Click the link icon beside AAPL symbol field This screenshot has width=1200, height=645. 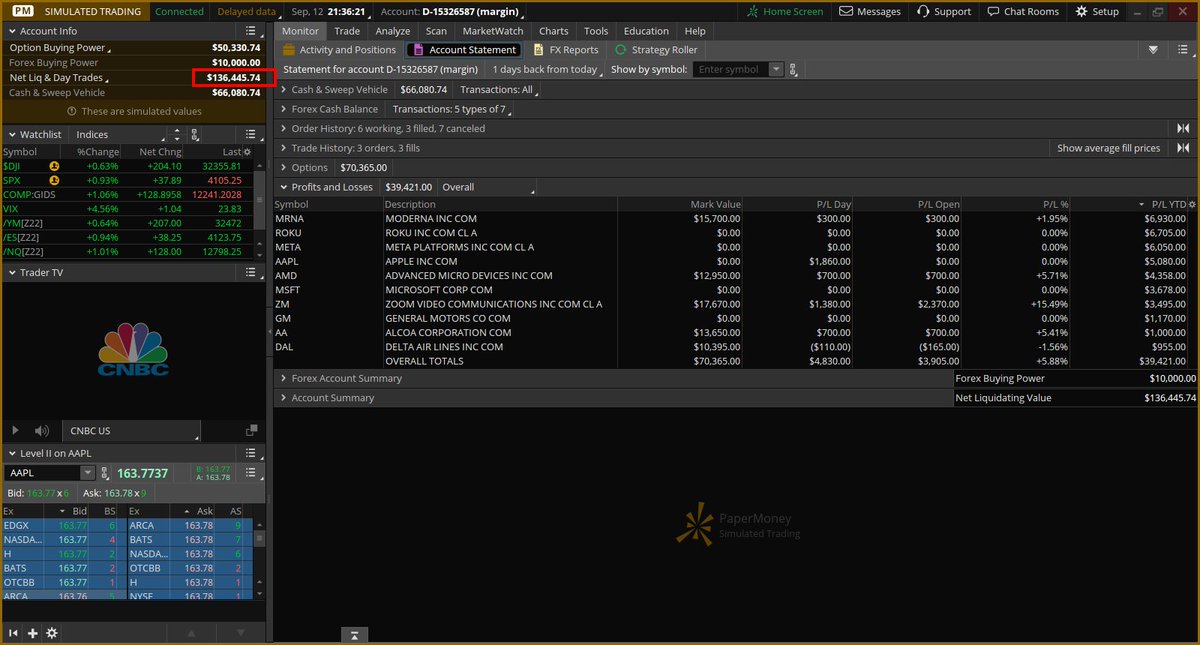[x=105, y=473]
